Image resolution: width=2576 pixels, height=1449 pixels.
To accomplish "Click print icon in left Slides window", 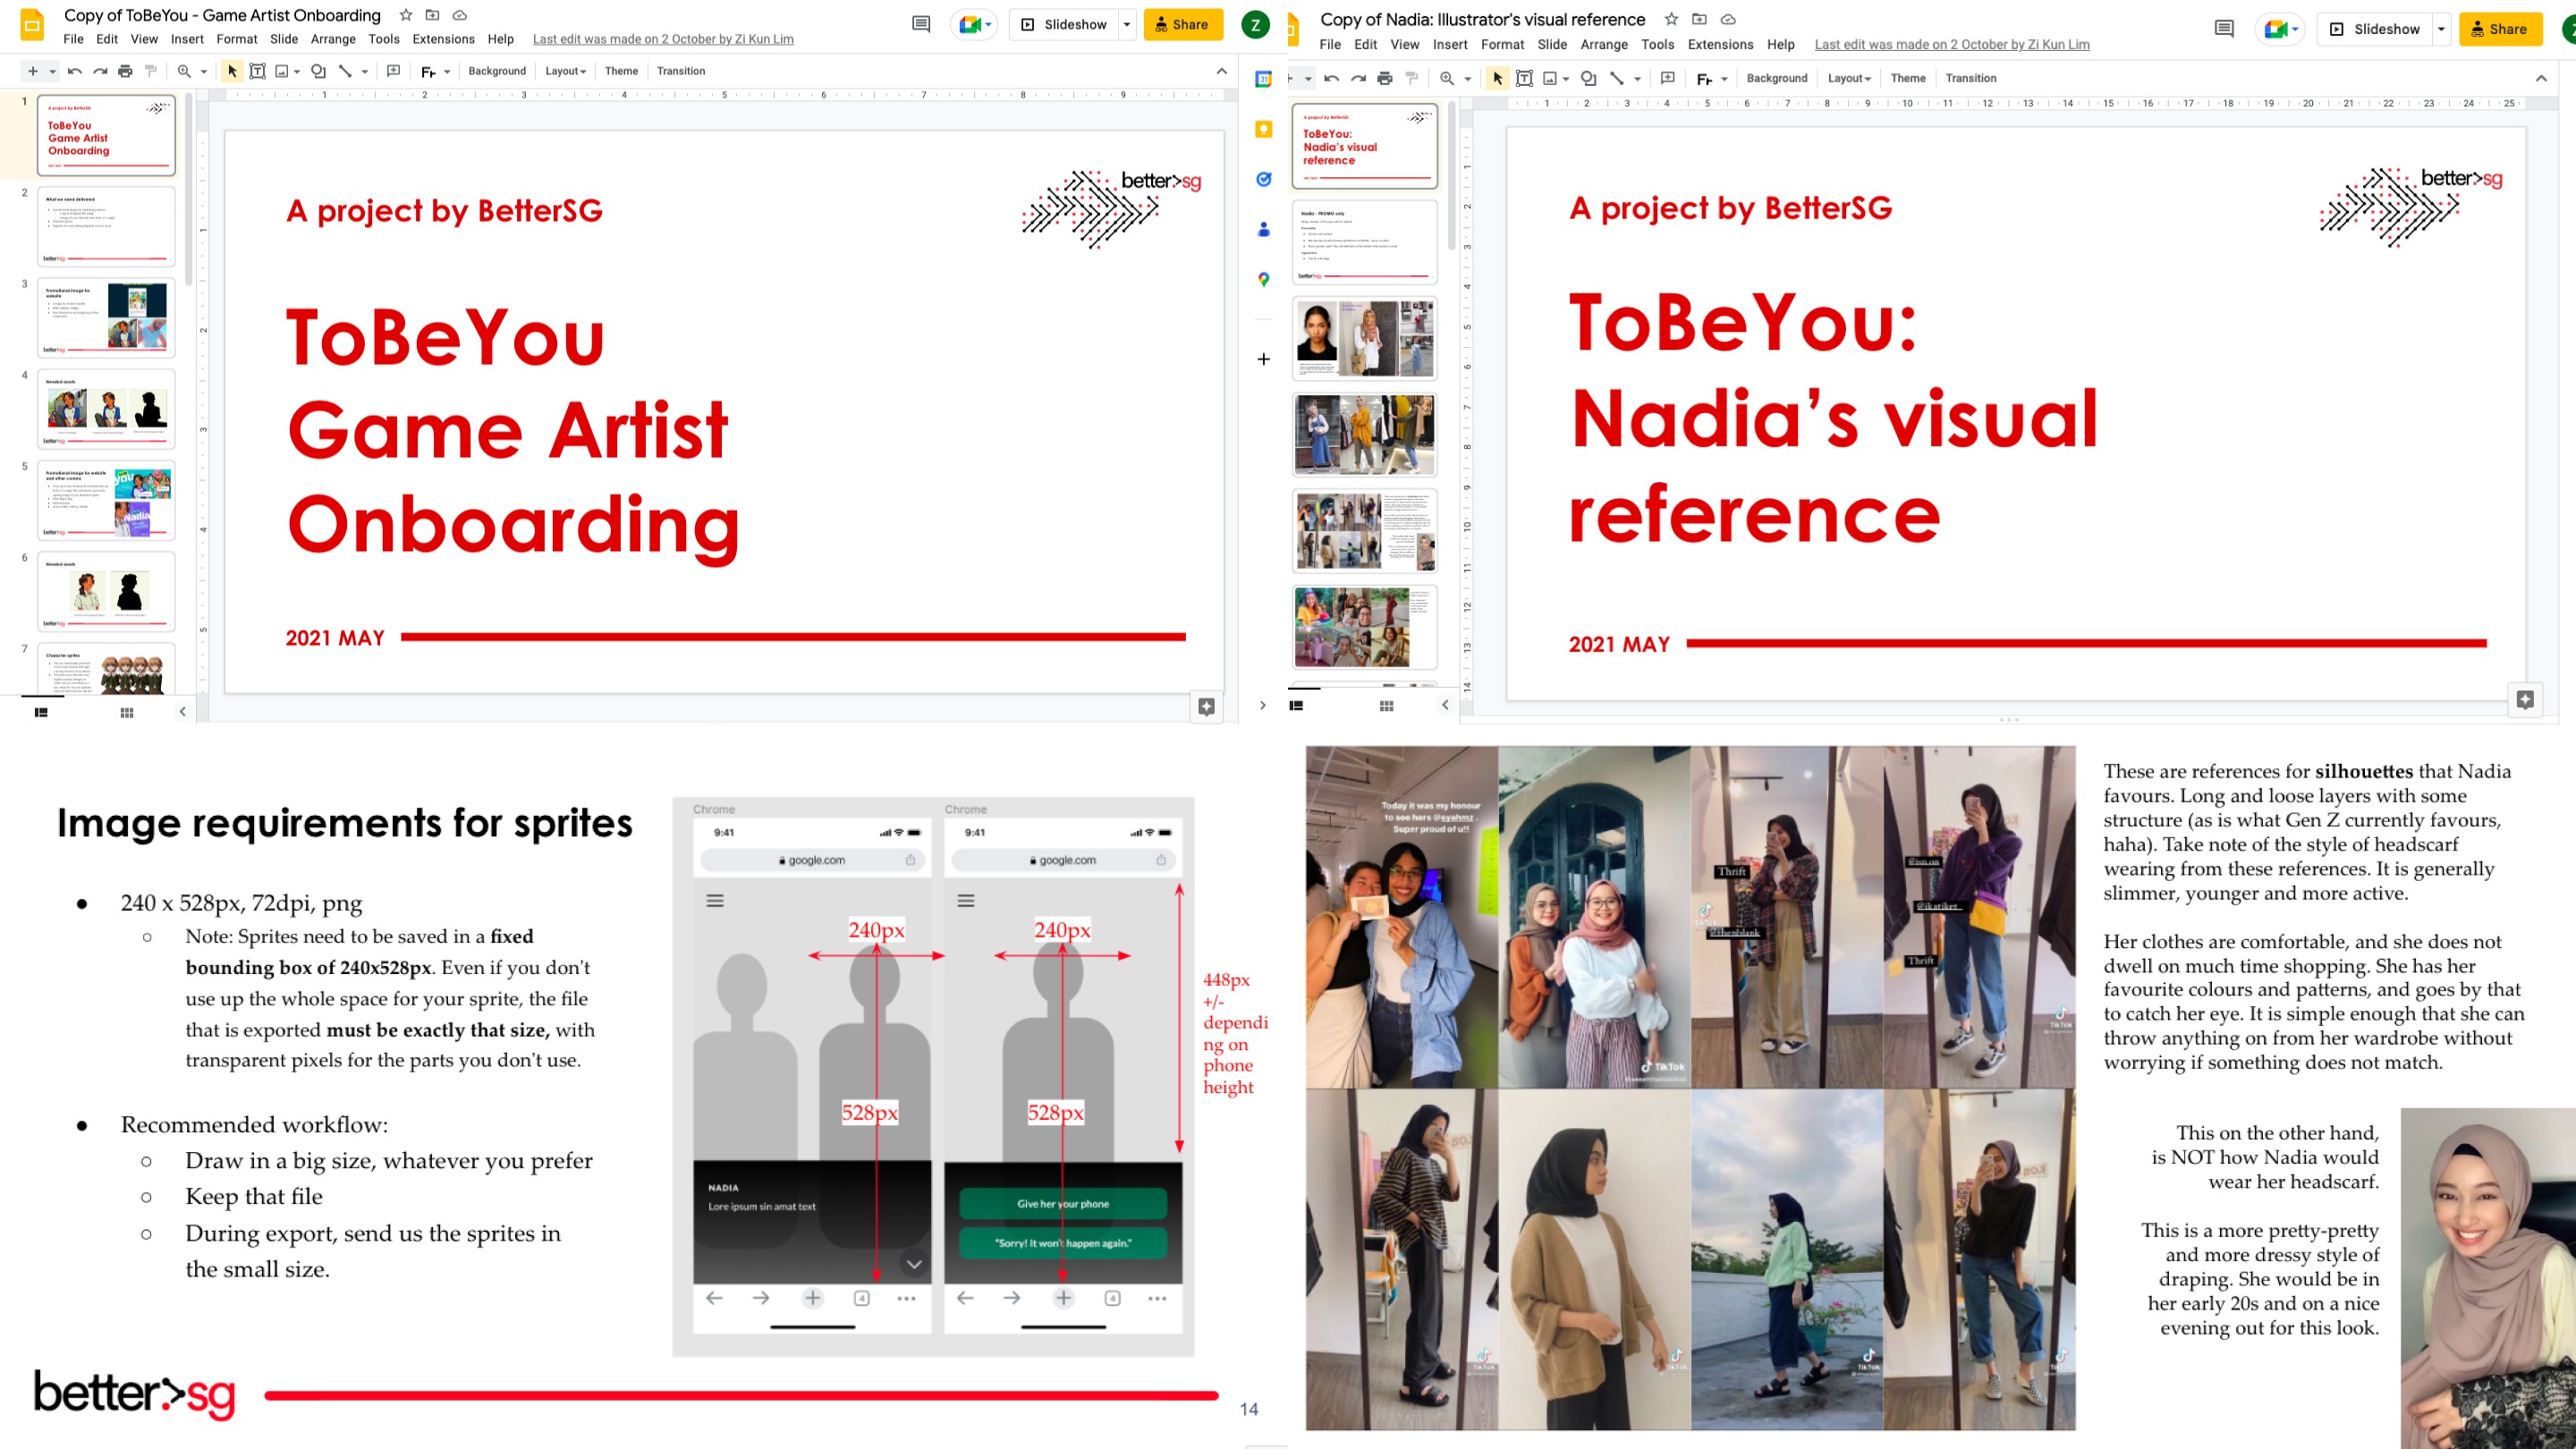I will (125, 71).
